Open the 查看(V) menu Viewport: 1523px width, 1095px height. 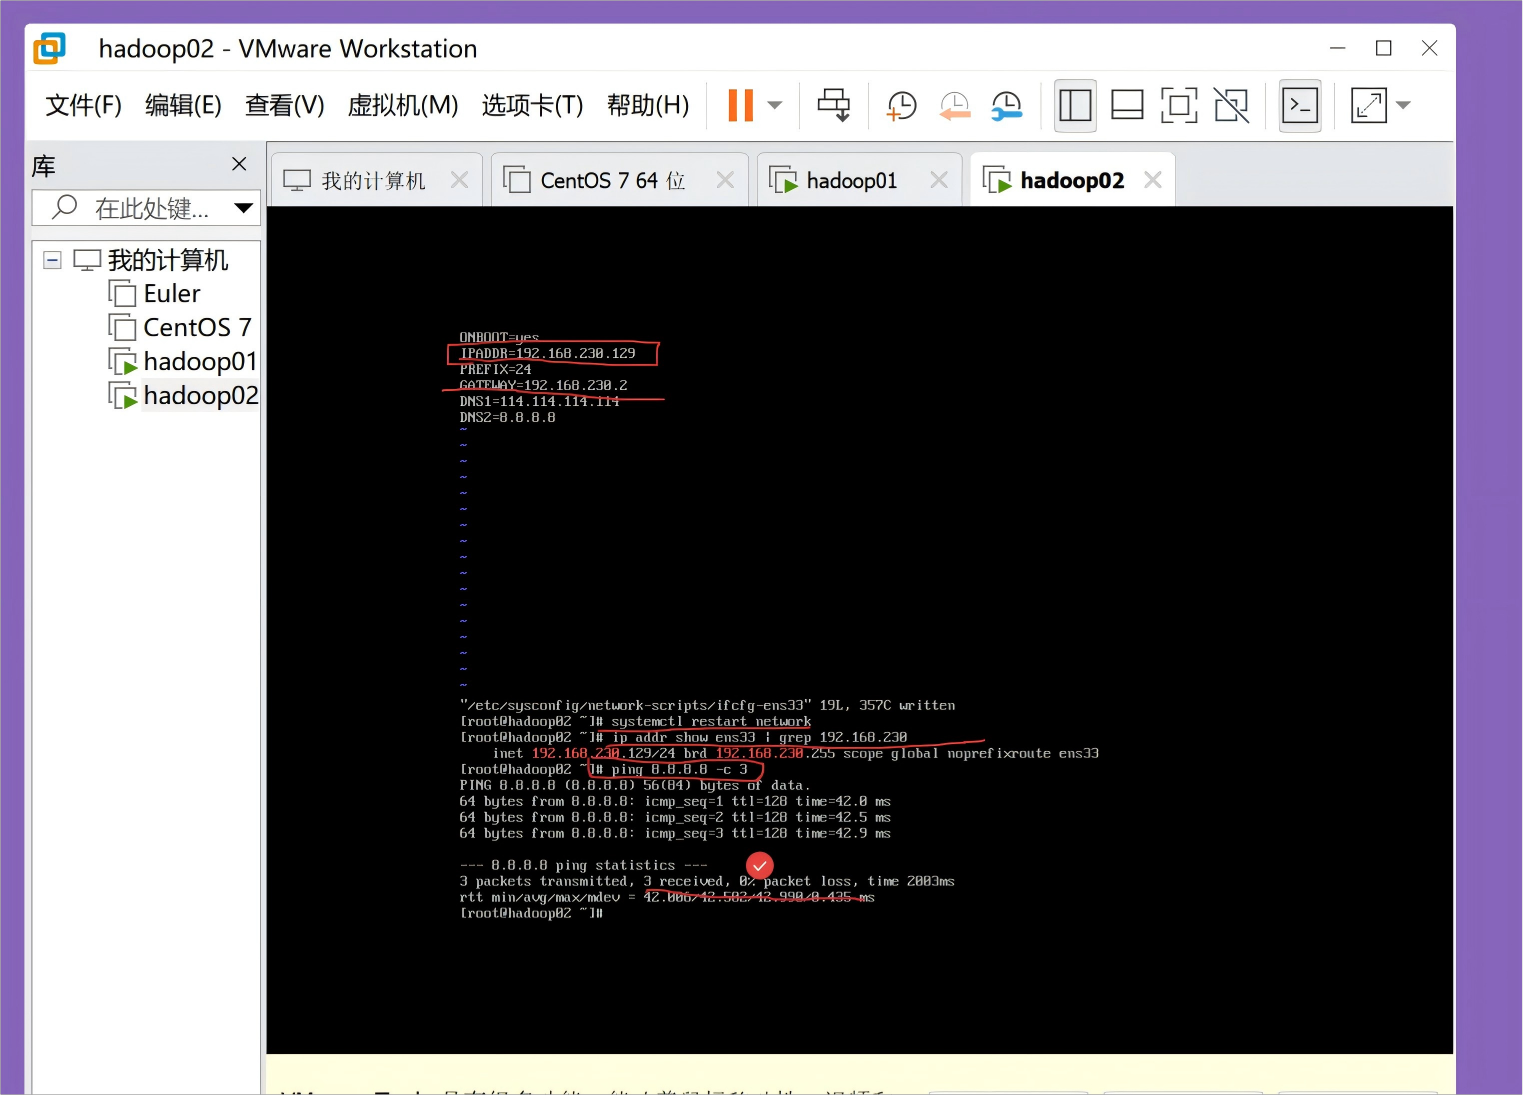point(285,105)
